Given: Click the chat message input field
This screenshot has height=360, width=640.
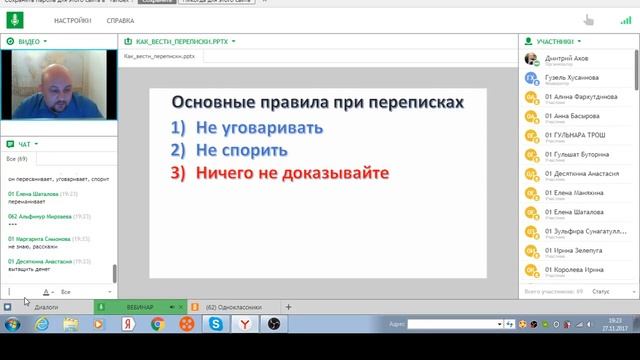Looking at the screenshot, I should pyautogui.click(x=22, y=292).
